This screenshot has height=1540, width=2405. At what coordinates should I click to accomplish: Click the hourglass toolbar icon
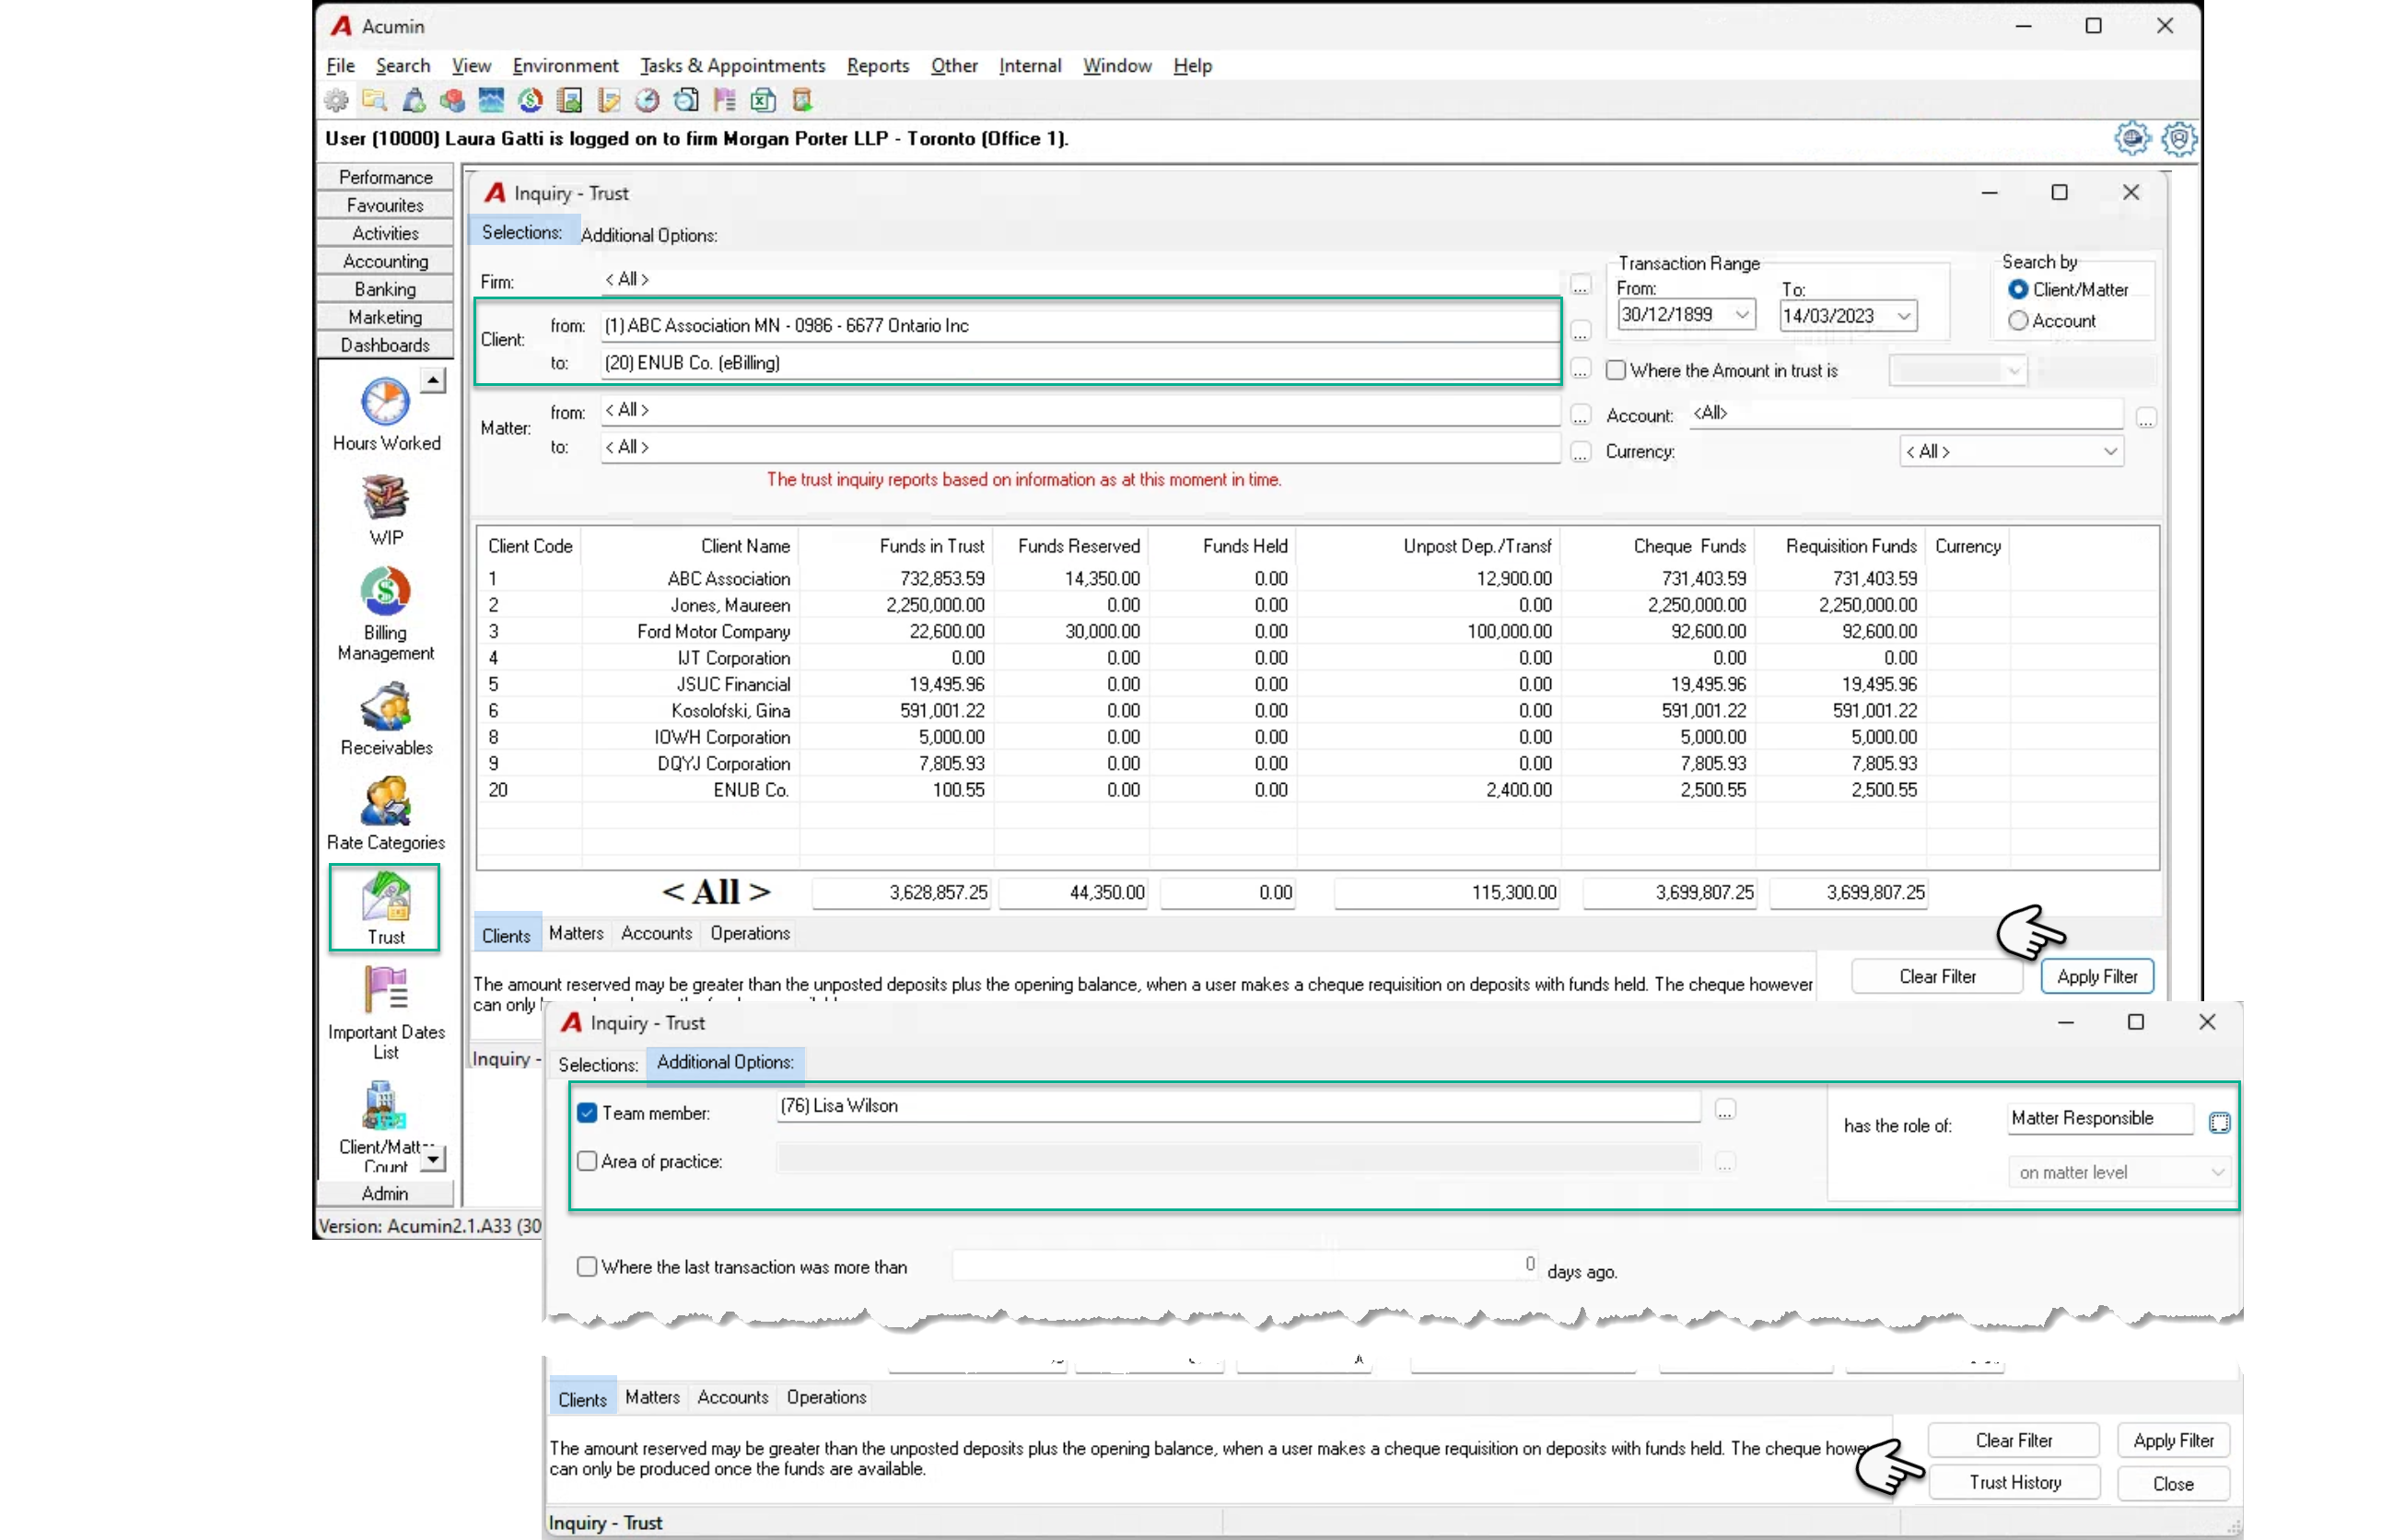pos(802,100)
